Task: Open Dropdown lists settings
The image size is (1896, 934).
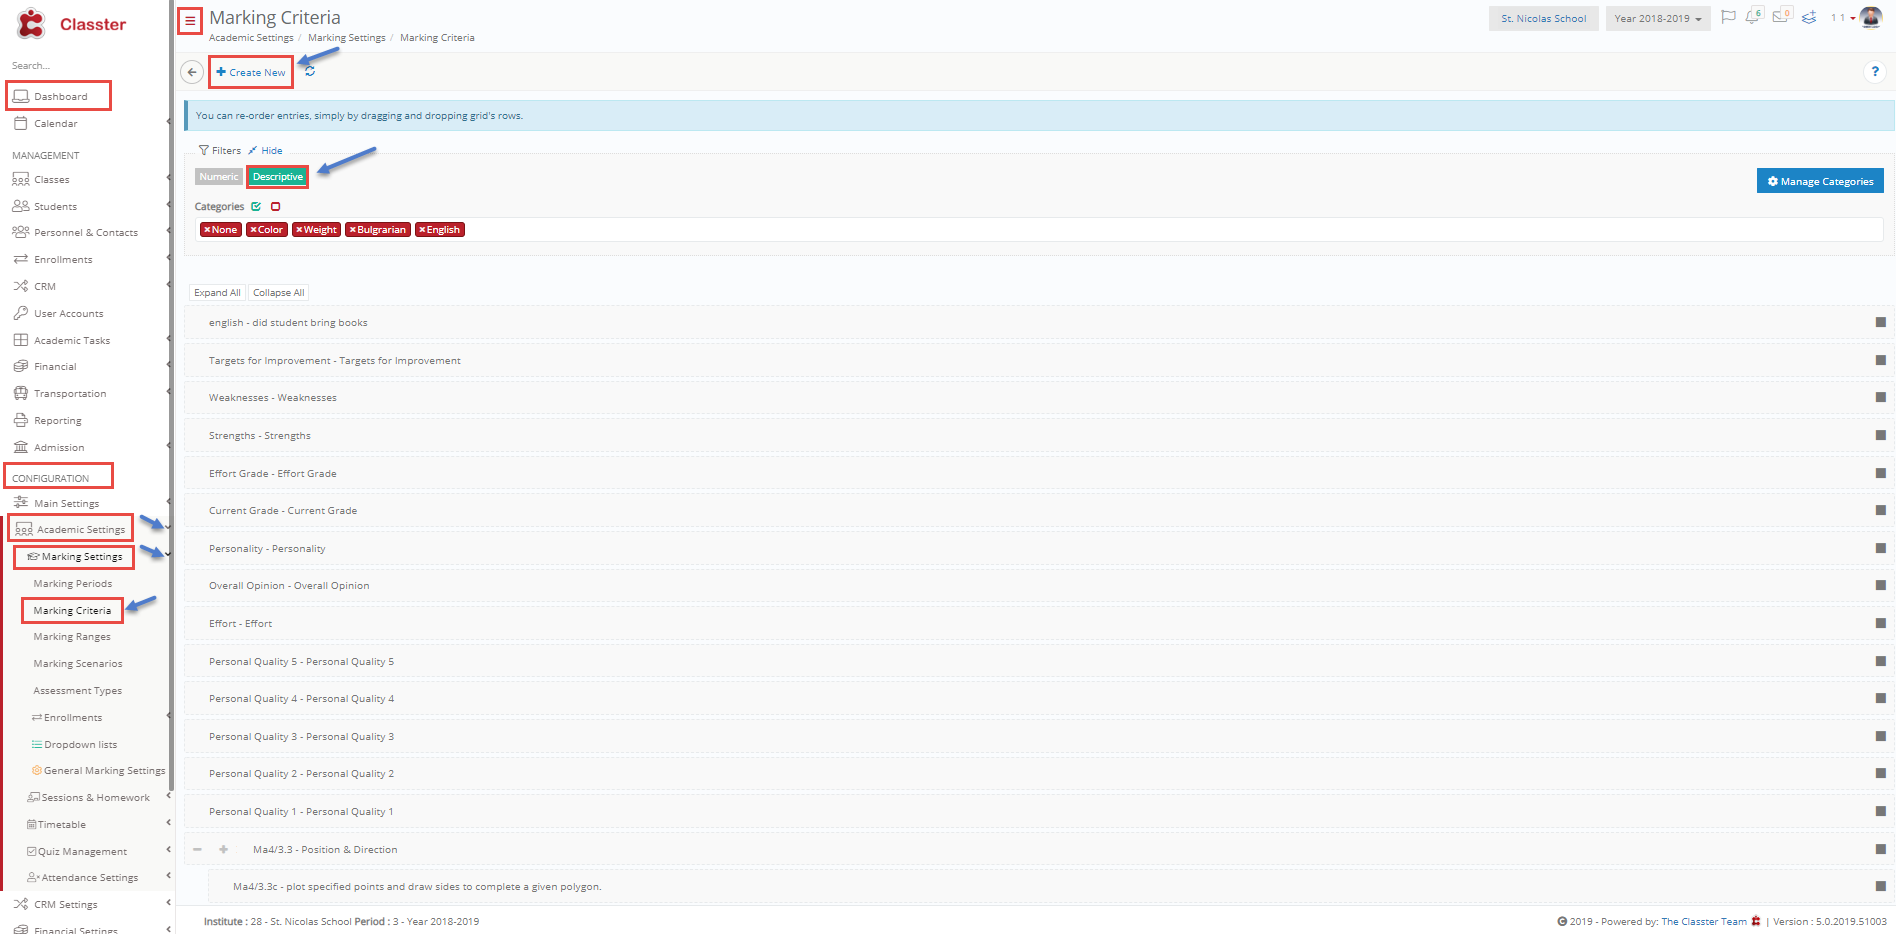Action: (80, 744)
